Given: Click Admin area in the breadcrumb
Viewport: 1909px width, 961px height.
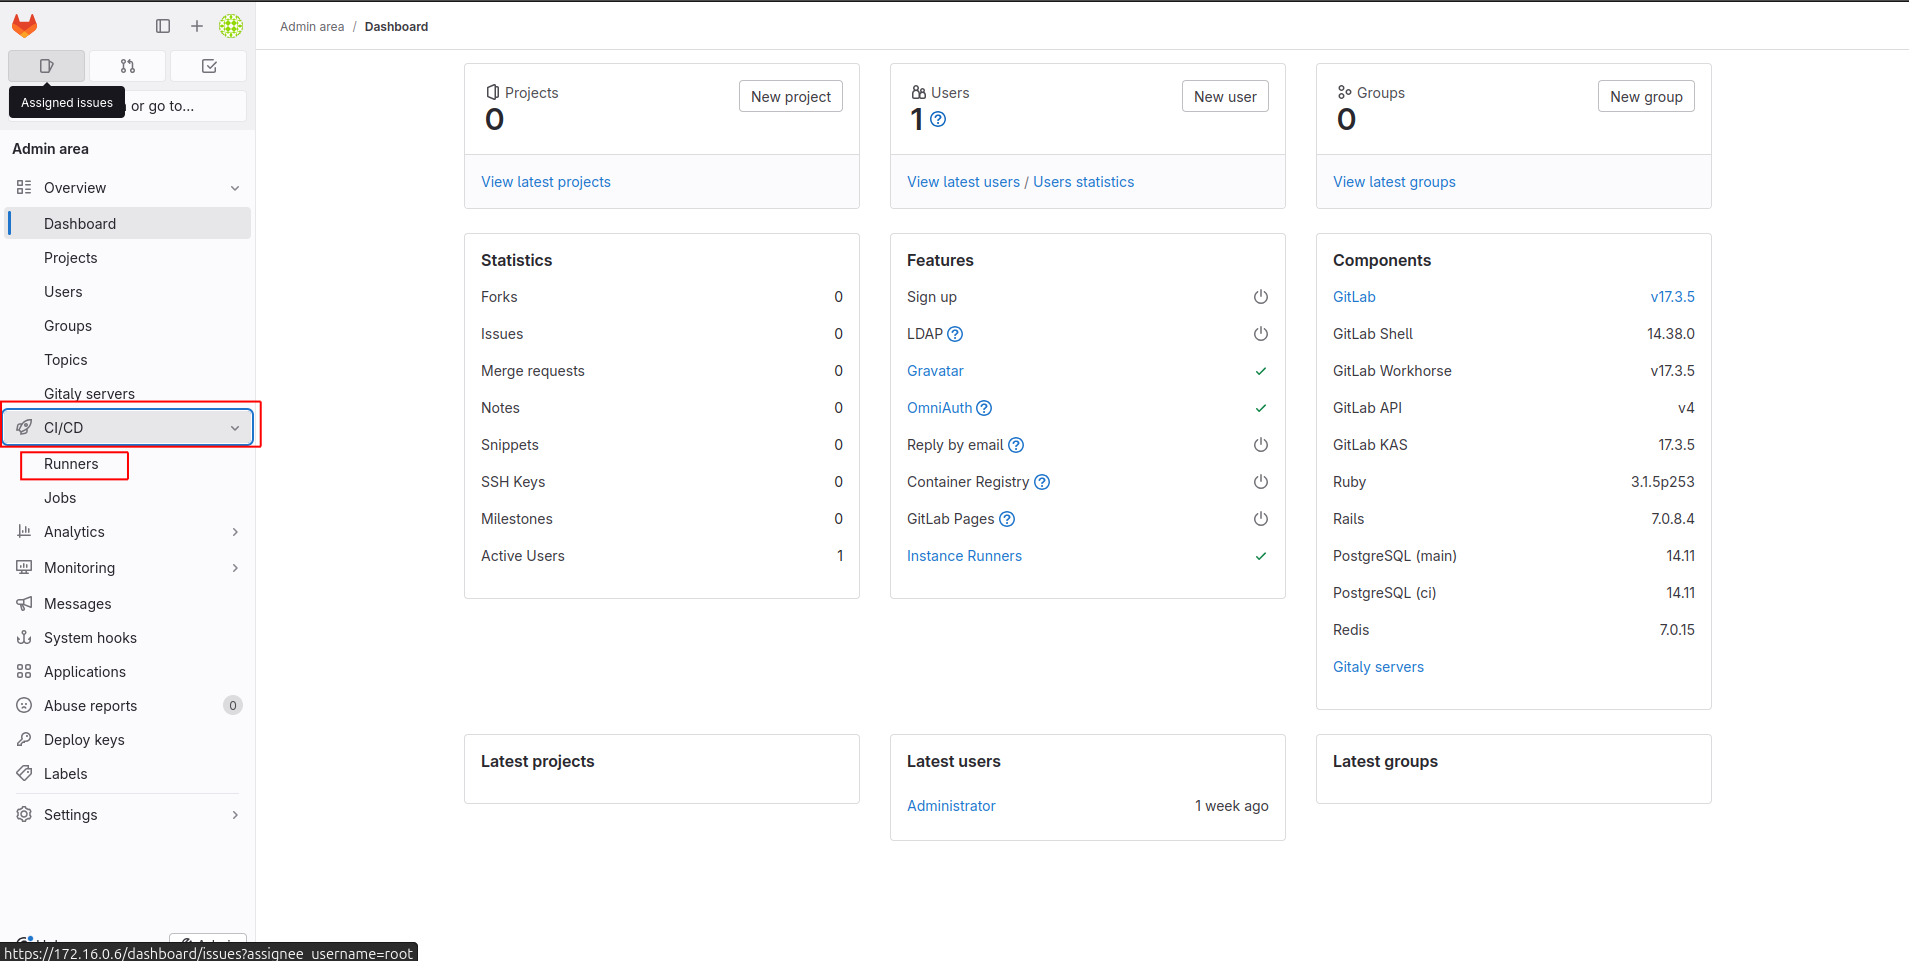Looking at the screenshot, I should pyautogui.click(x=312, y=27).
